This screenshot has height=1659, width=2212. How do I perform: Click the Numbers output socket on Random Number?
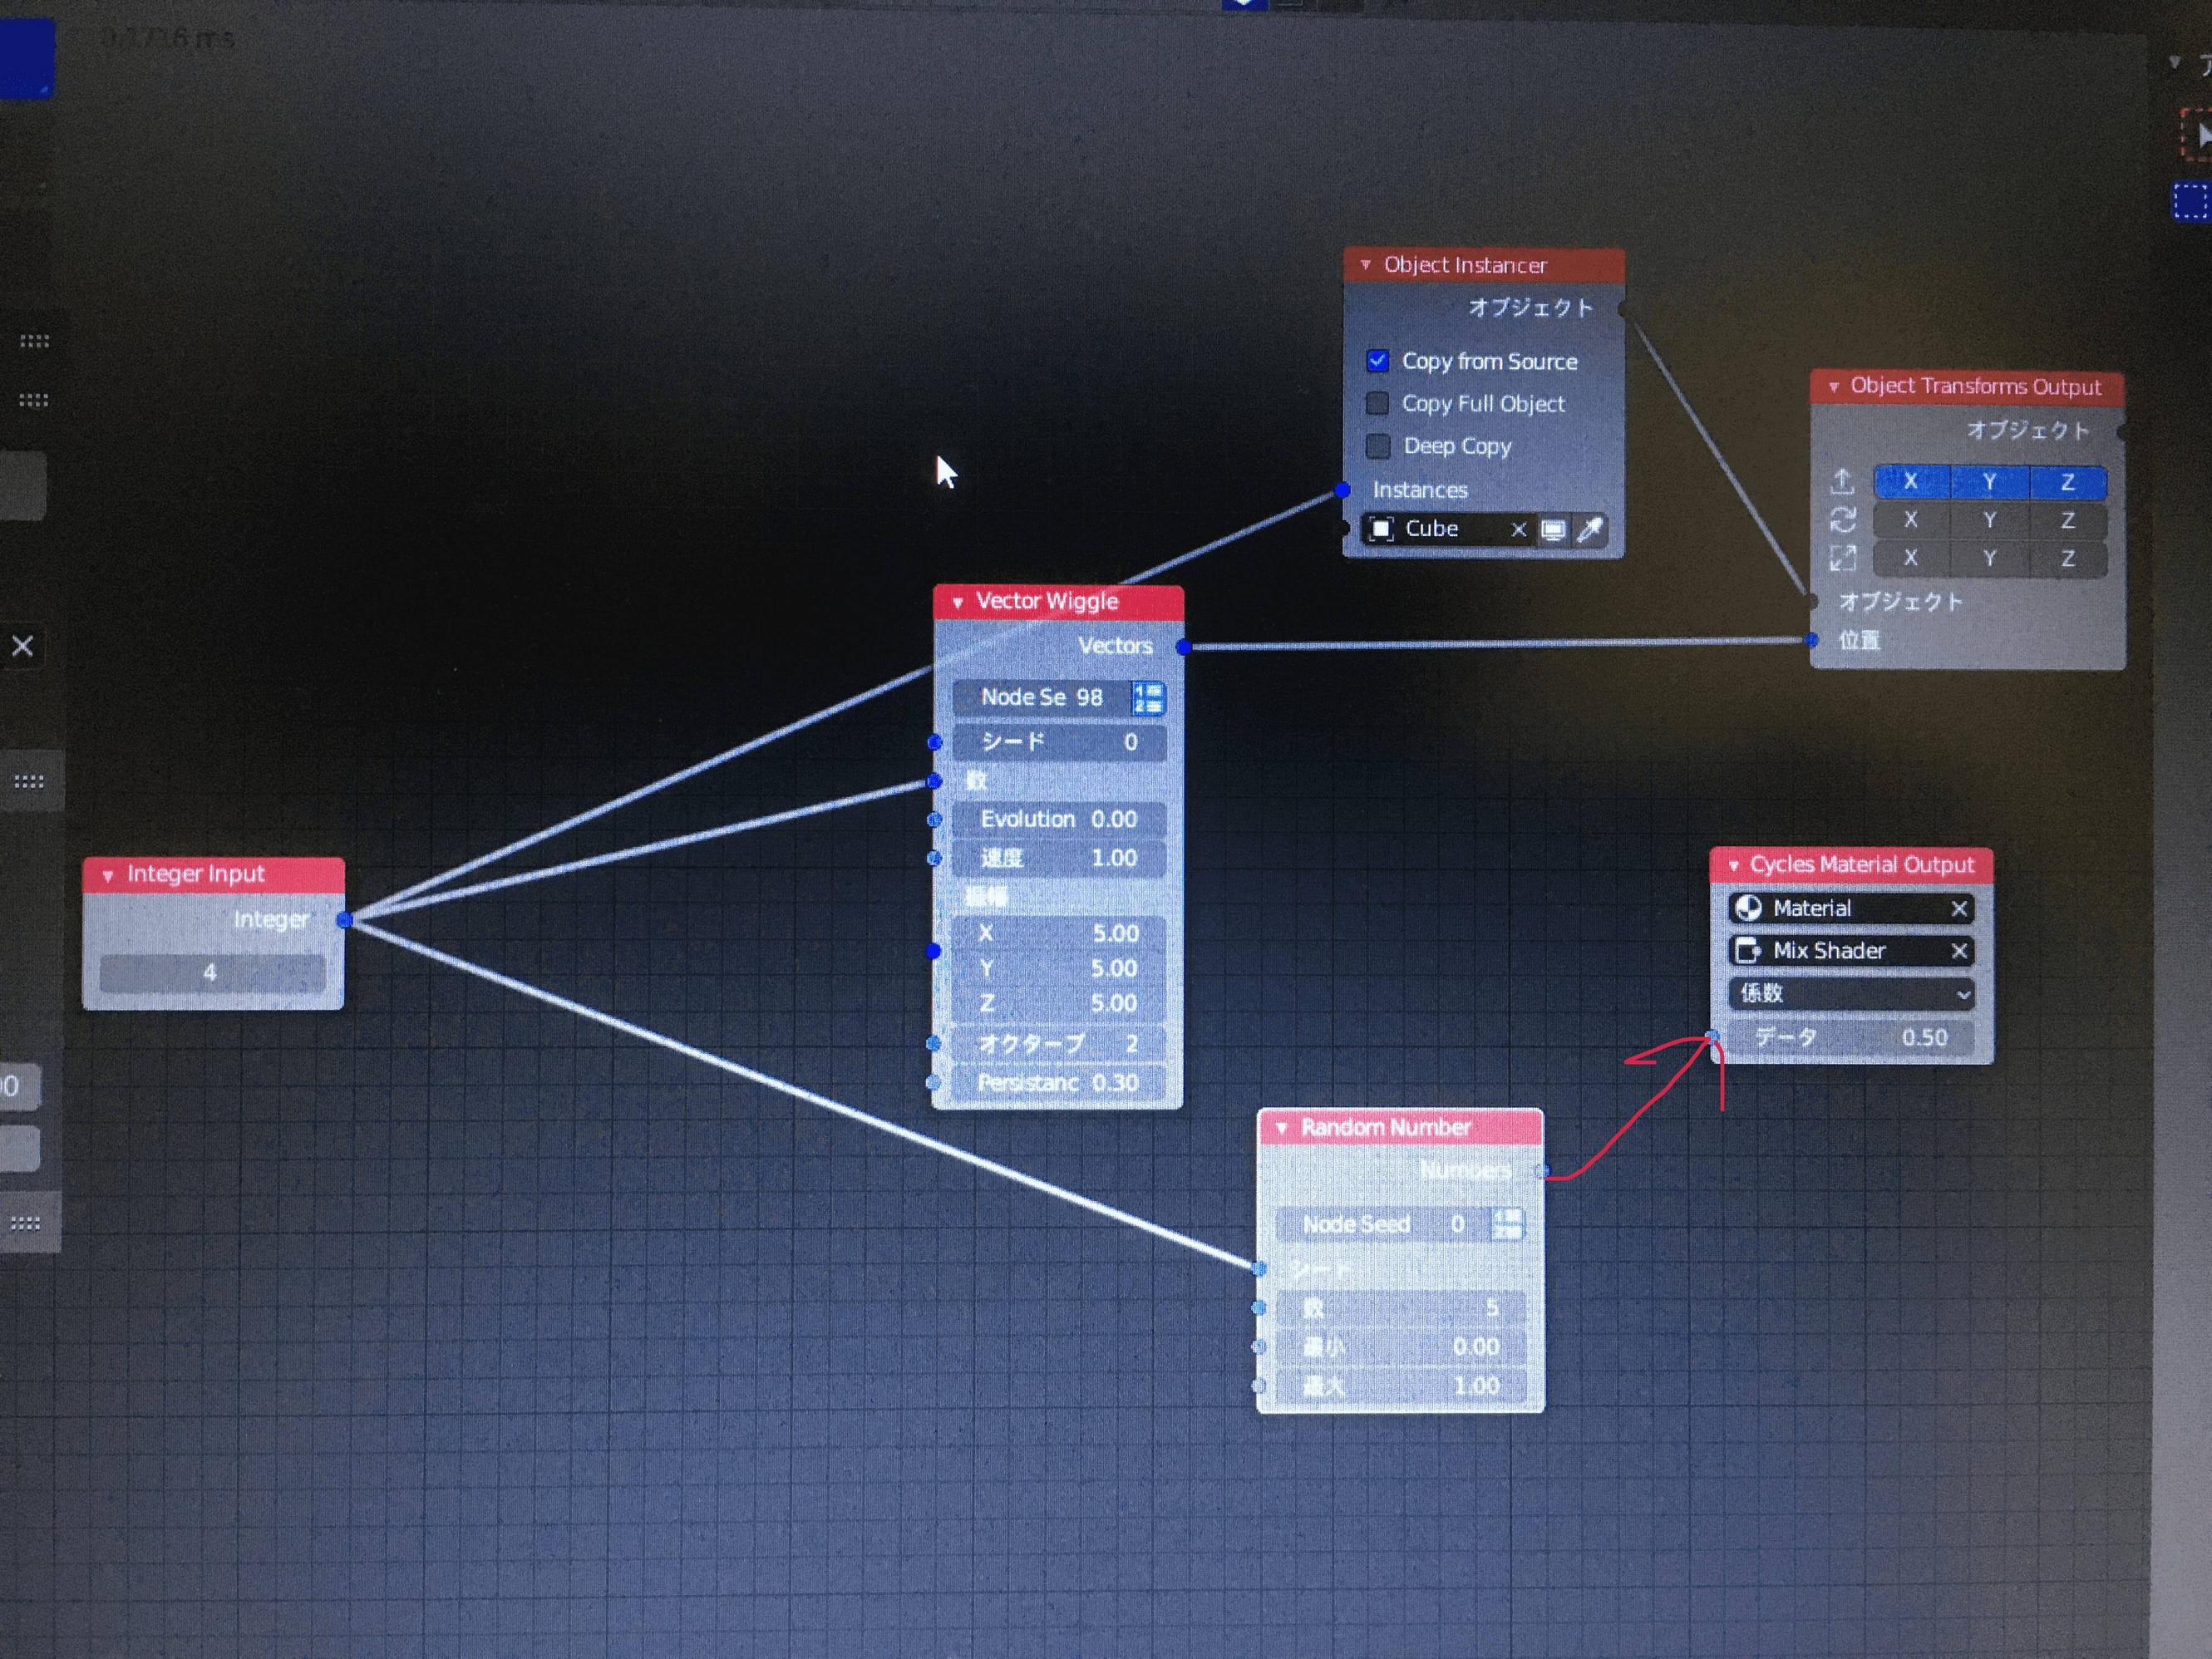(x=1542, y=1171)
